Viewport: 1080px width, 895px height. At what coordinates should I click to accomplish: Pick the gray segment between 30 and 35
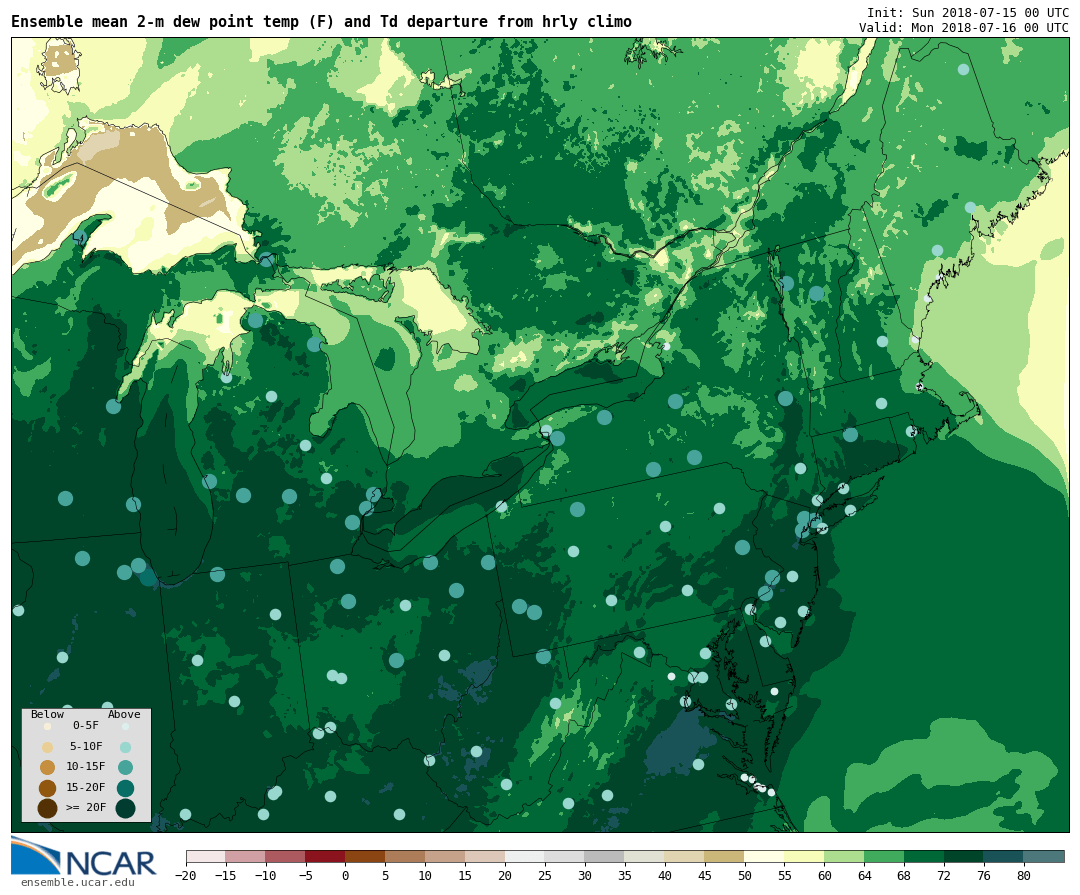pos(605,856)
